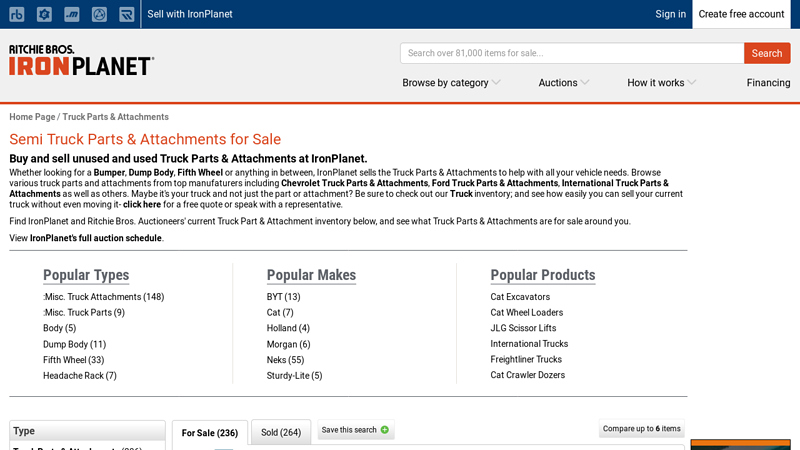Open the Financing menu item
This screenshot has height=450, width=800.
768,83
